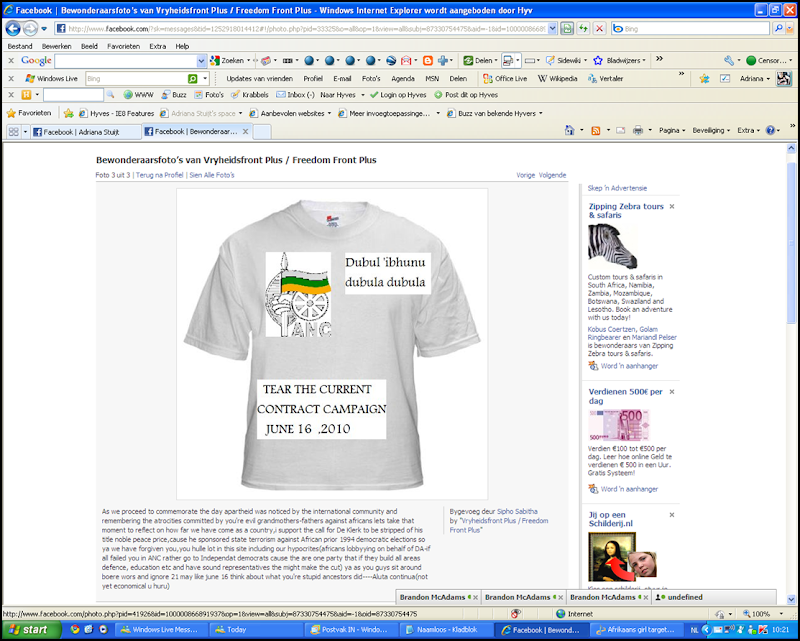The width and height of the screenshot is (800, 641).
Task: Click the Forward navigation arrow
Action: [30, 29]
